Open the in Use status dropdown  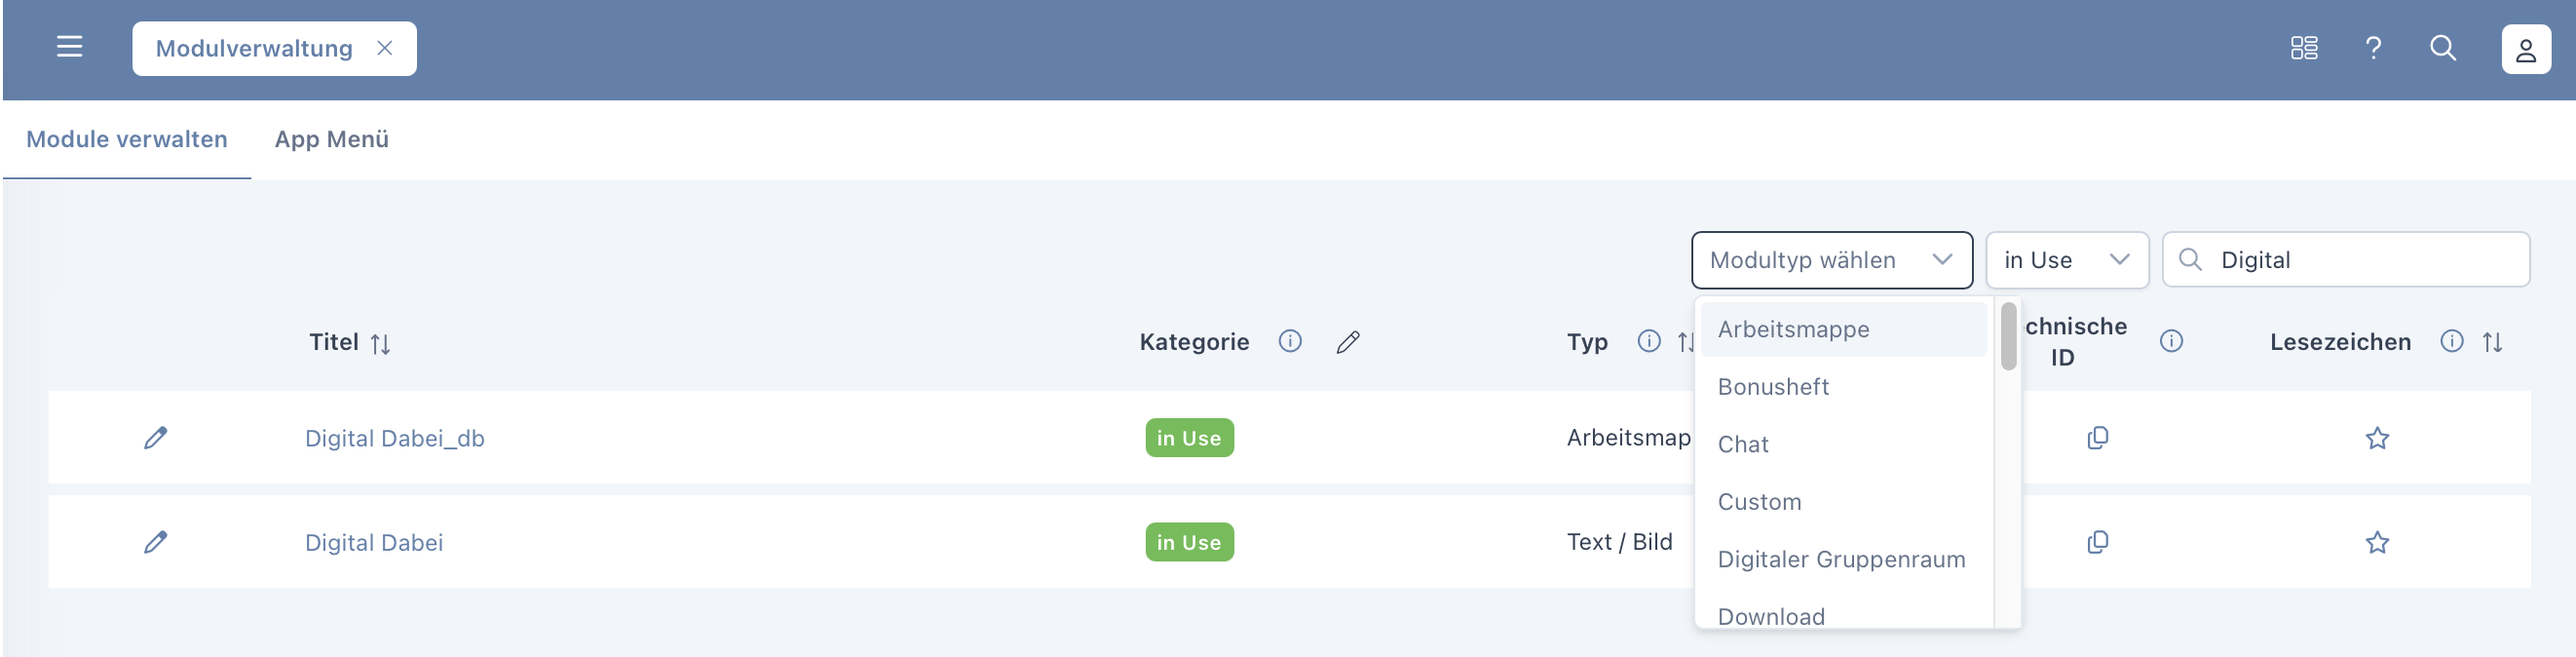click(x=2066, y=260)
